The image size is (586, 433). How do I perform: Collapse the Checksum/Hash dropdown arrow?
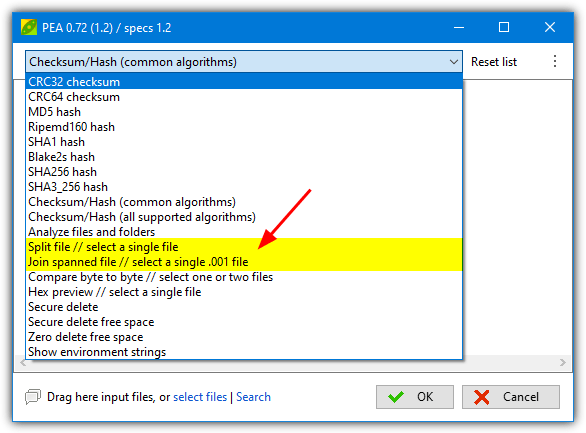(x=454, y=62)
